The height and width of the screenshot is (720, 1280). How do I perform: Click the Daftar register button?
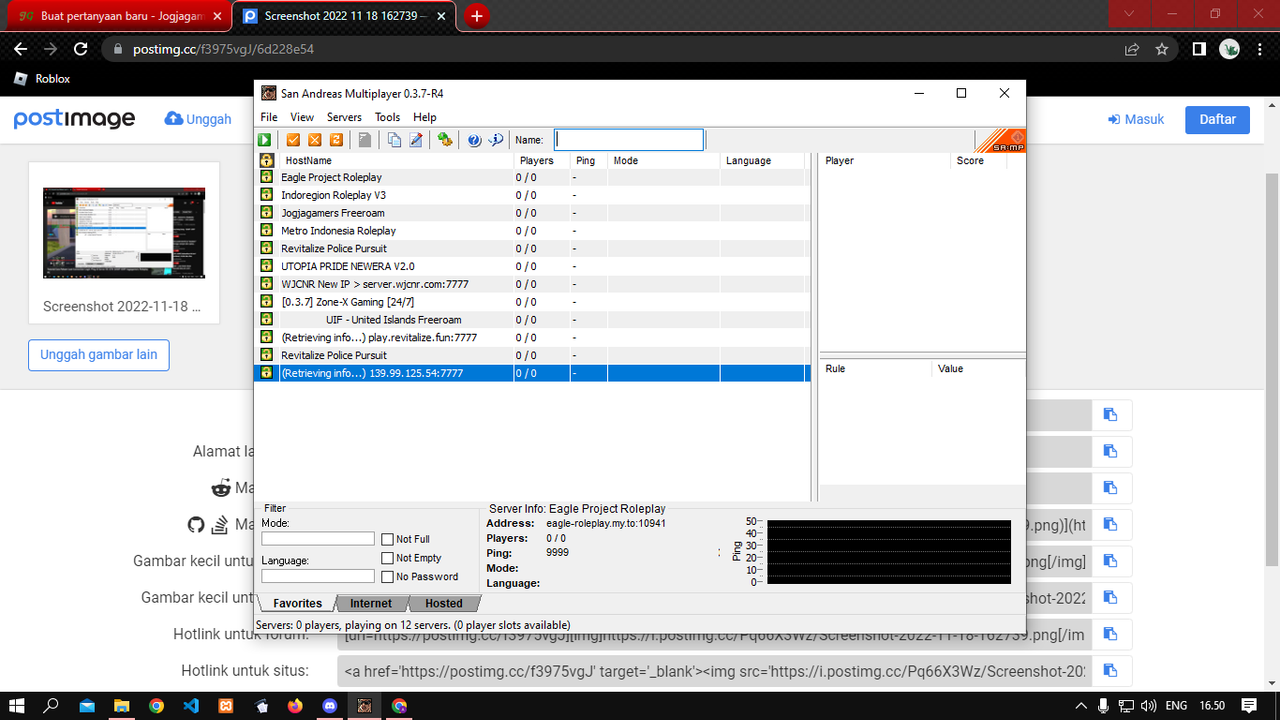coord(1218,119)
